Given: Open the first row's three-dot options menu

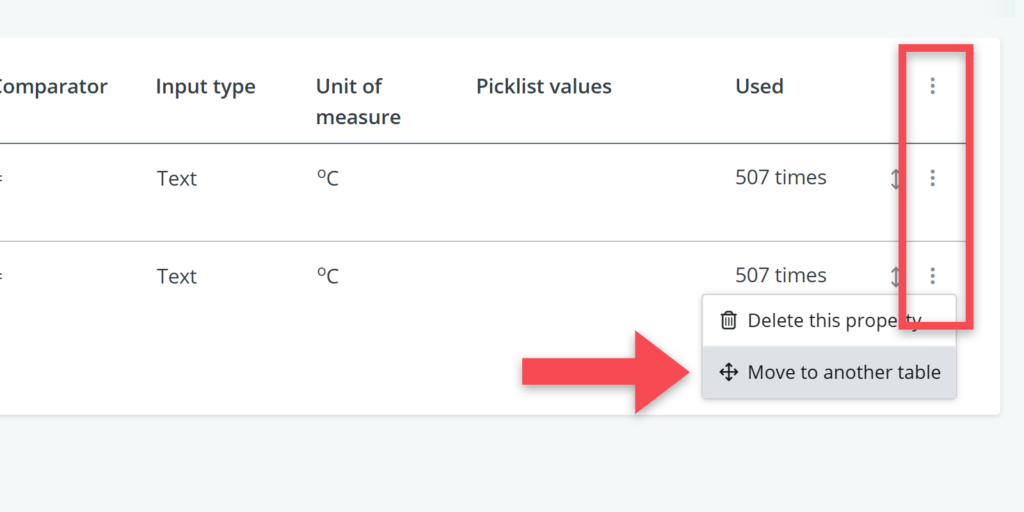Looking at the screenshot, I should tap(932, 178).
